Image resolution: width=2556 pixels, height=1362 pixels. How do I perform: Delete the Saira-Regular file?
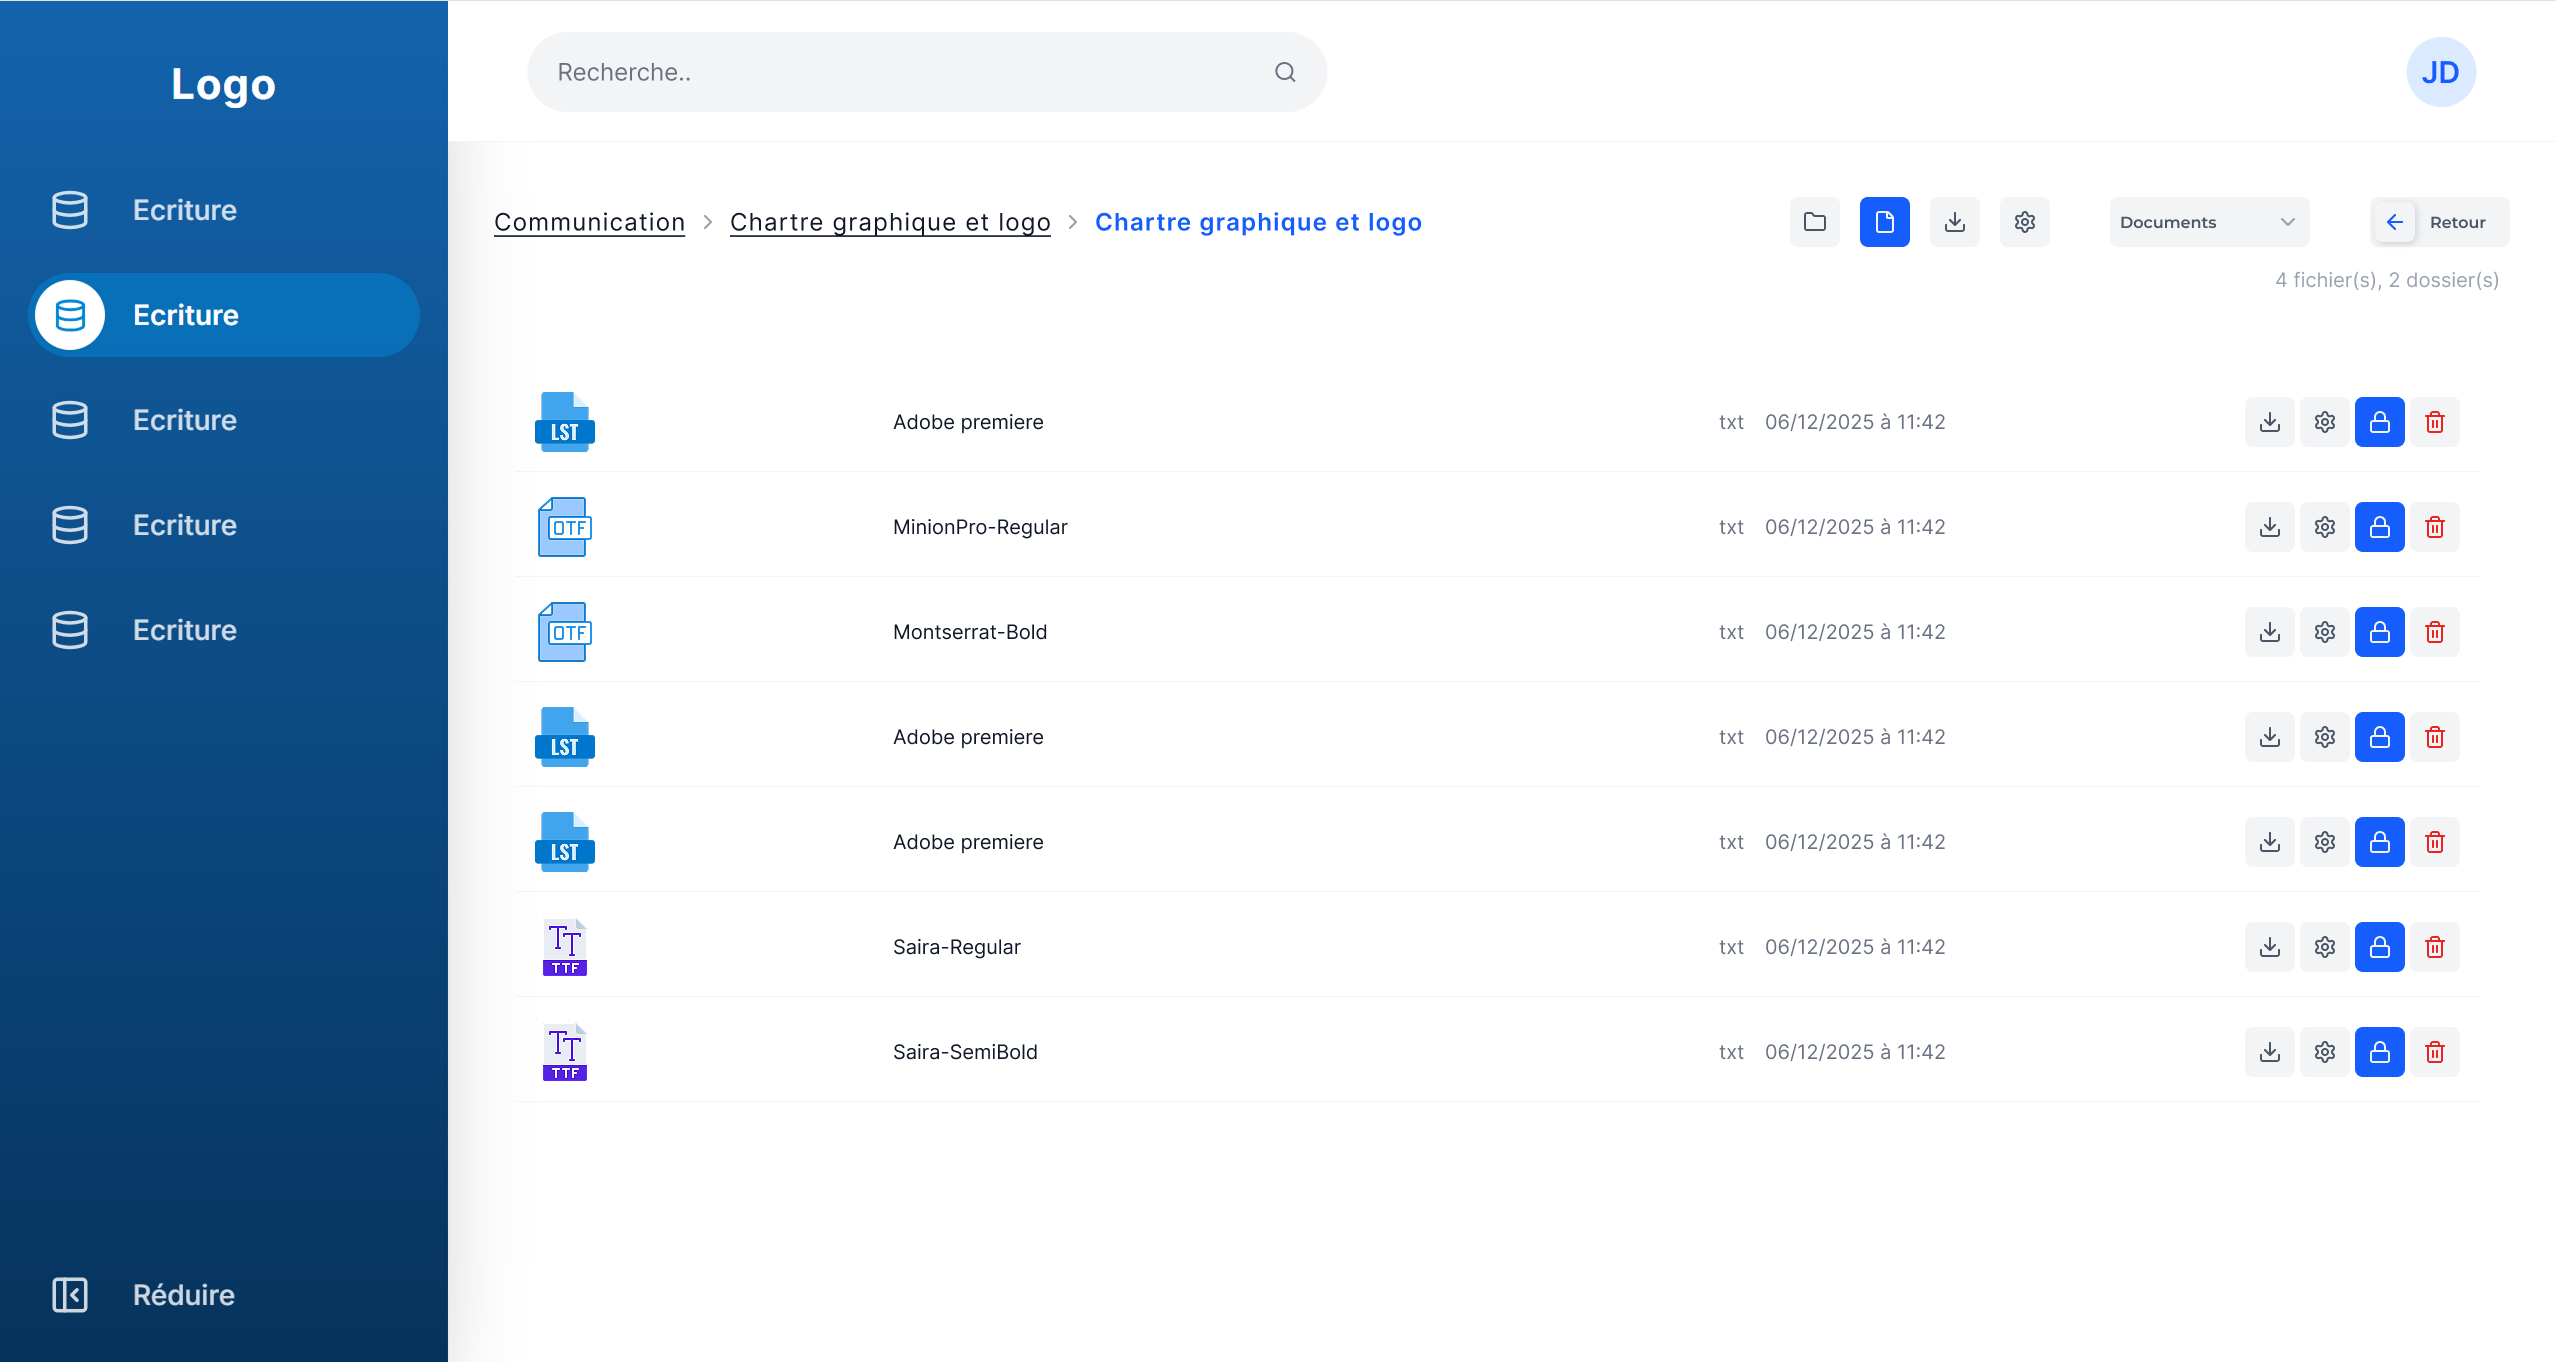click(x=2434, y=946)
